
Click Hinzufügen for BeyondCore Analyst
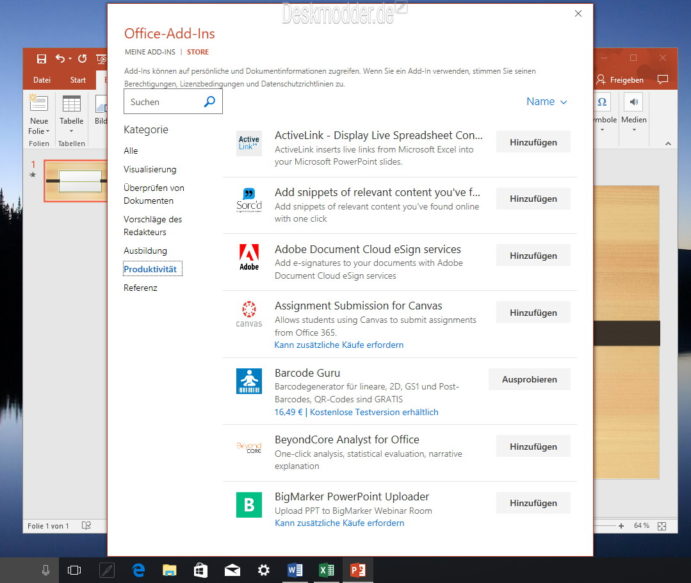[x=533, y=446]
